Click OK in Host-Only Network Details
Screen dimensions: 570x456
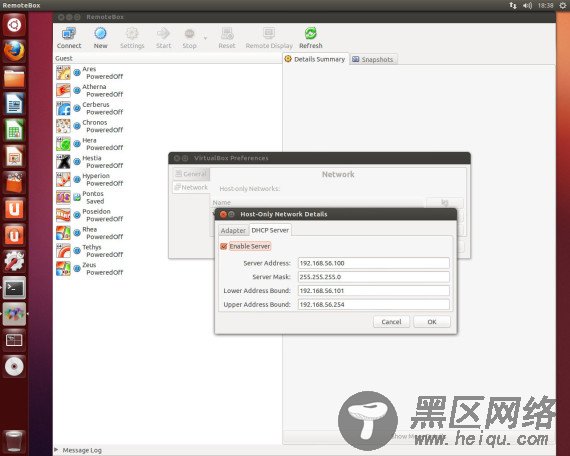(432, 322)
